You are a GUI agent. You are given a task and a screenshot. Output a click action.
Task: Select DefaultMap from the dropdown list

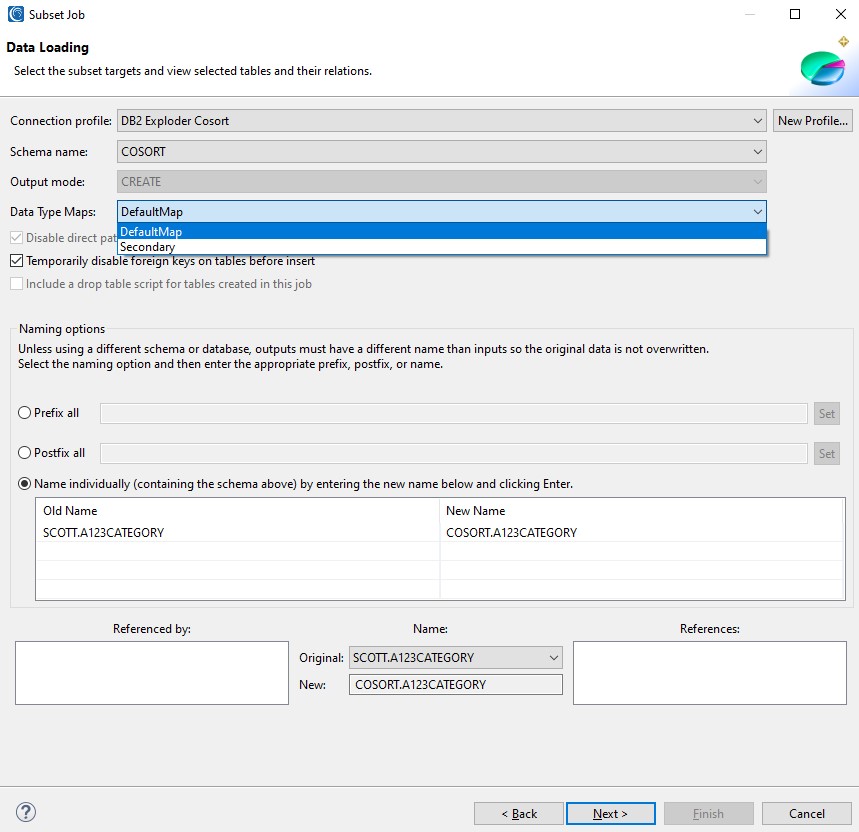coord(151,232)
